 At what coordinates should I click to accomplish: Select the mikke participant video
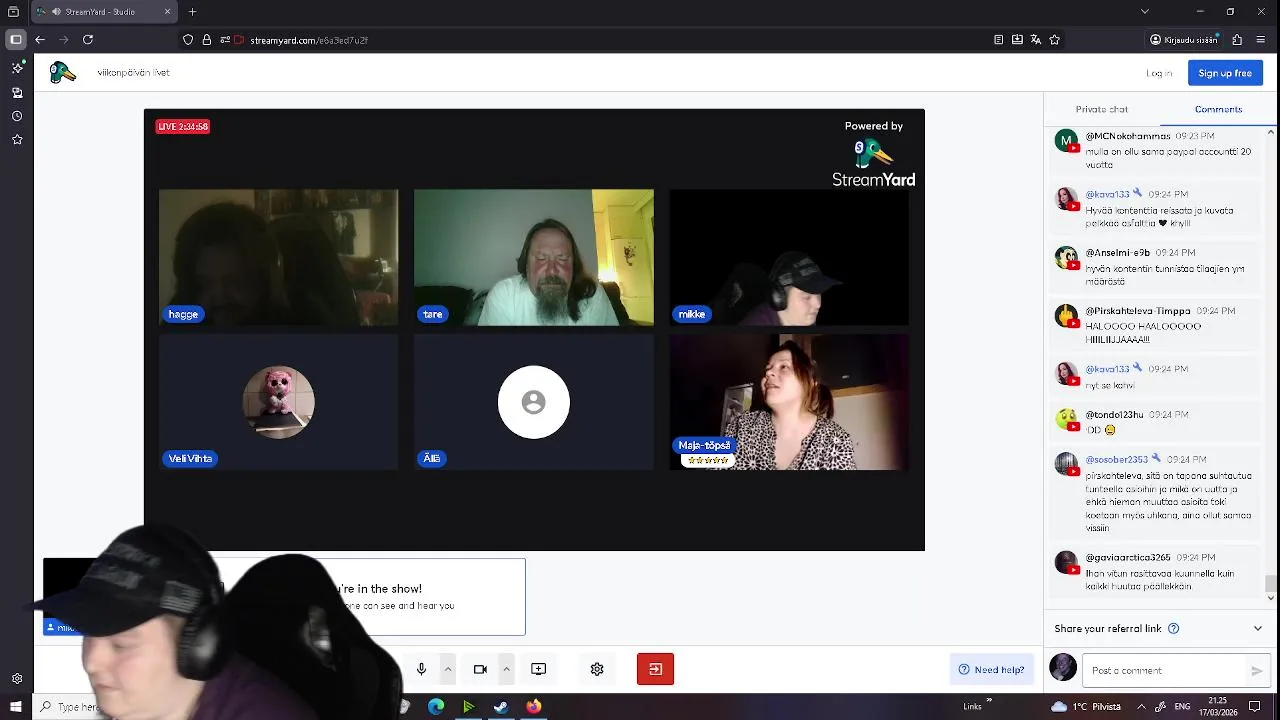click(789, 257)
